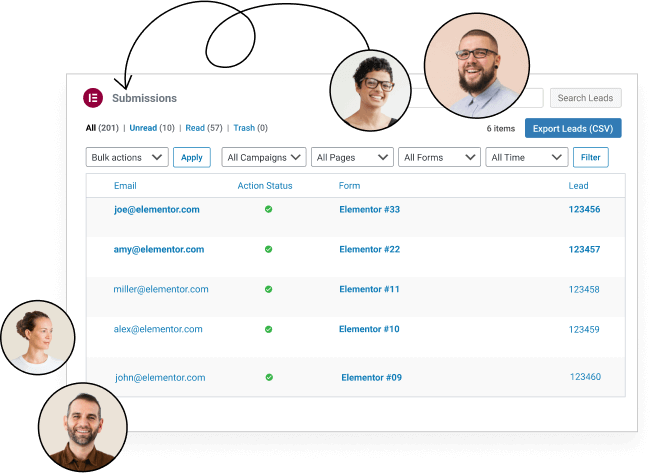The width and height of the screenshot is (659, 473).
Task: Switch to the Unread submissions tab
Action: tap(143, 128)
